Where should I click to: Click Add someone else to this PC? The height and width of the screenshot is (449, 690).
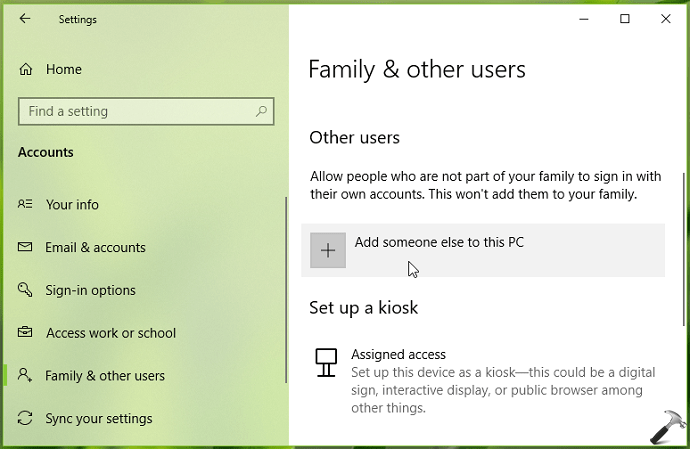[439, 242]
